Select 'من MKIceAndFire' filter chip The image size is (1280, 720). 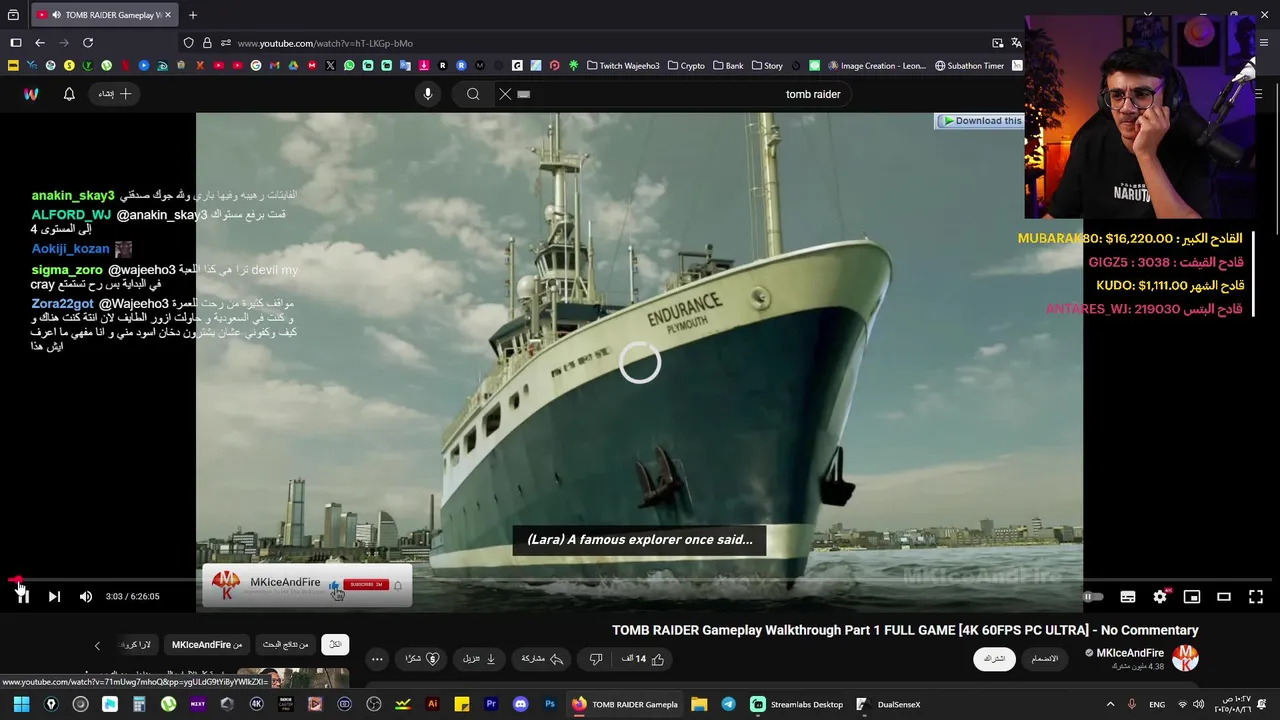pos(207,645)
